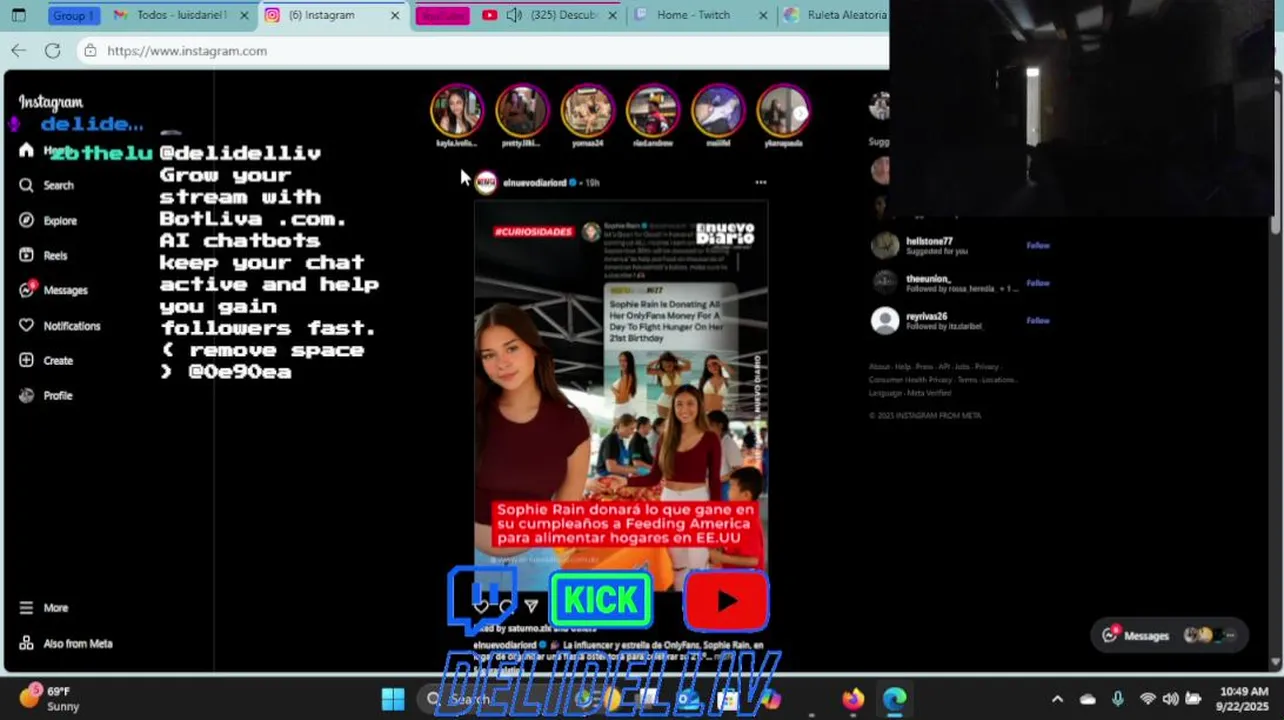
Task: Open the taskbar volume control
Action: [1170, 699]
